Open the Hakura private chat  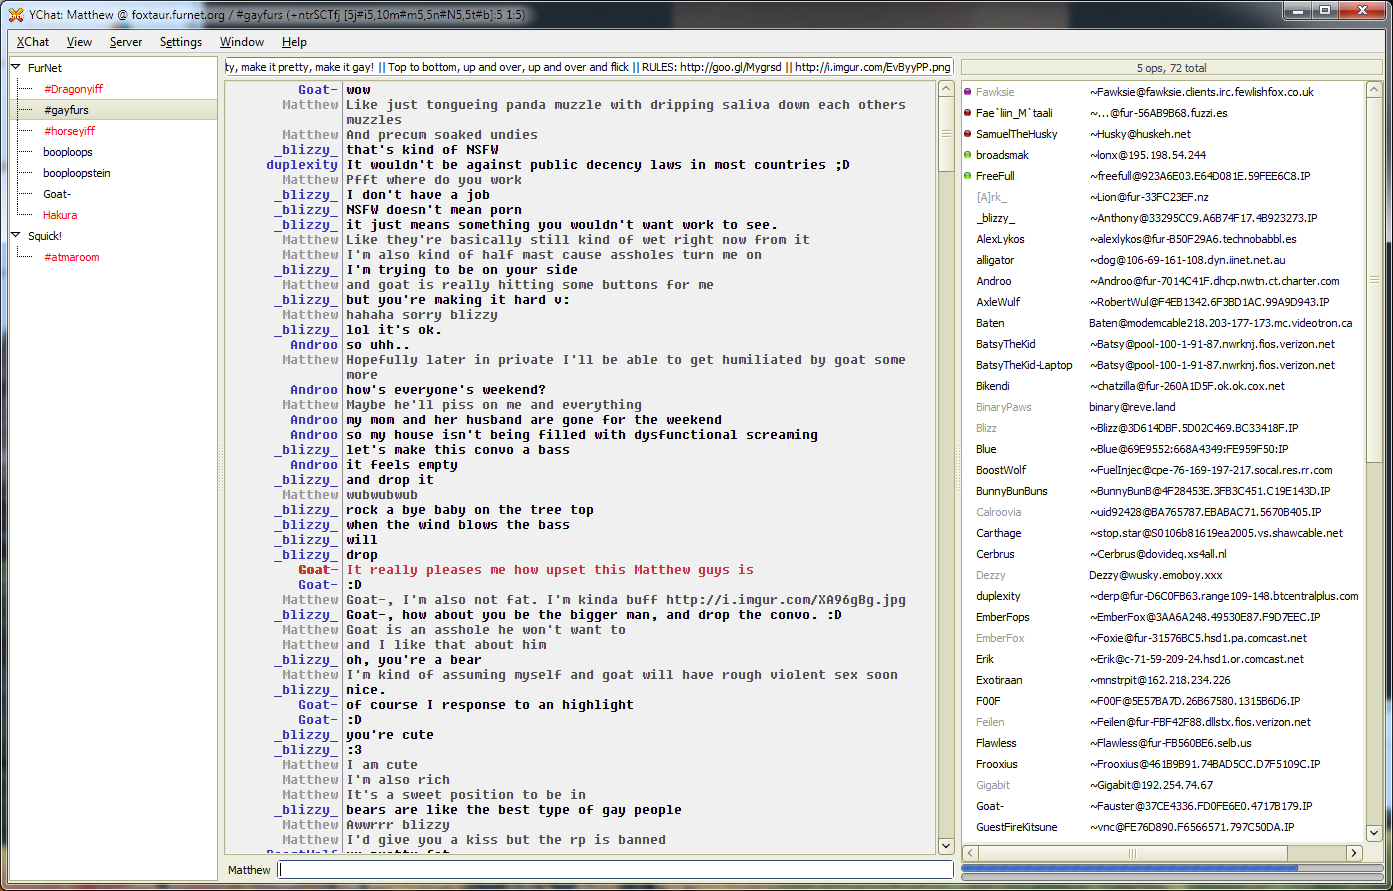click(x=60, y=215)
